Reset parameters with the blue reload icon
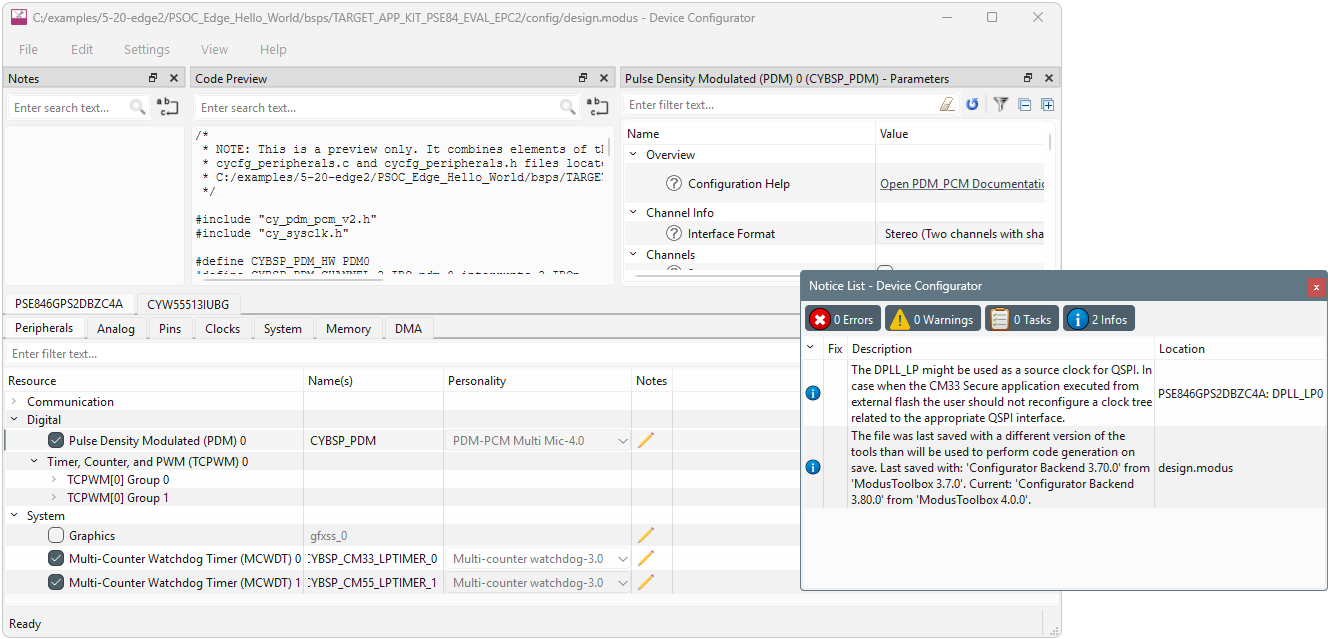The height and width of the screenshot is (639, 1328). pos(972,104)
